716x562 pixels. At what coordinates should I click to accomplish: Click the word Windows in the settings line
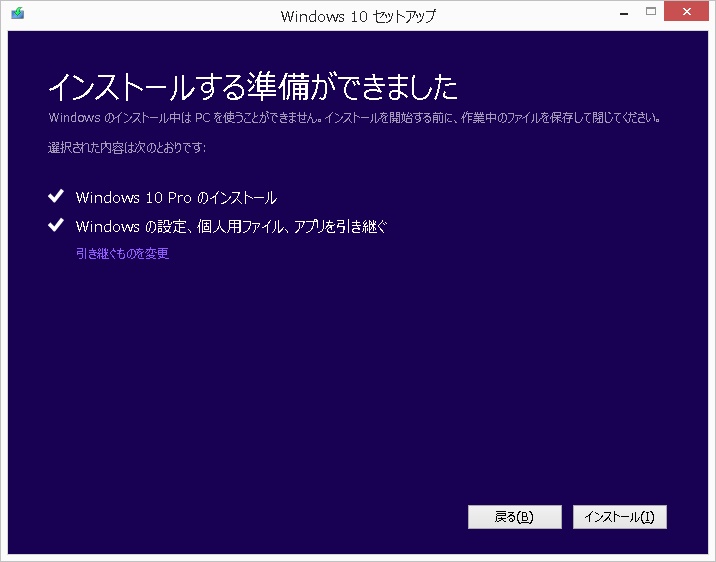pyautogui.click(x=107, y=227)
